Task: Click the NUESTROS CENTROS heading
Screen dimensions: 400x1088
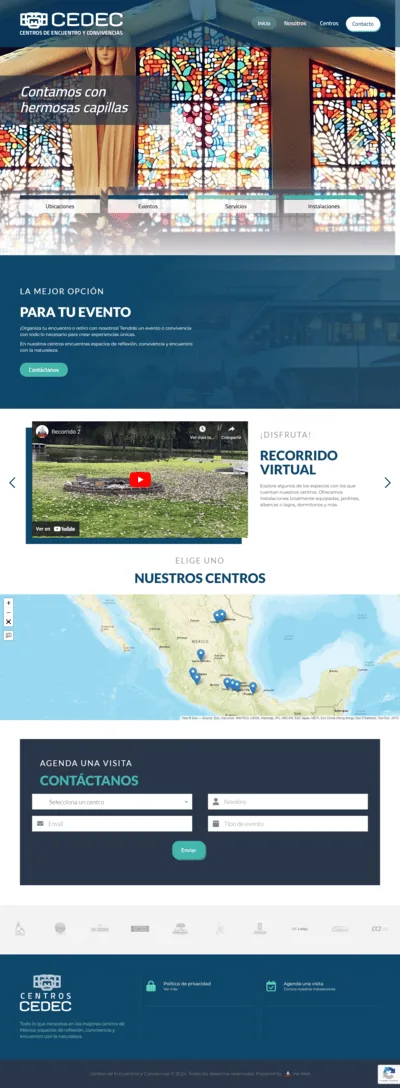Action: coord(200,578)
